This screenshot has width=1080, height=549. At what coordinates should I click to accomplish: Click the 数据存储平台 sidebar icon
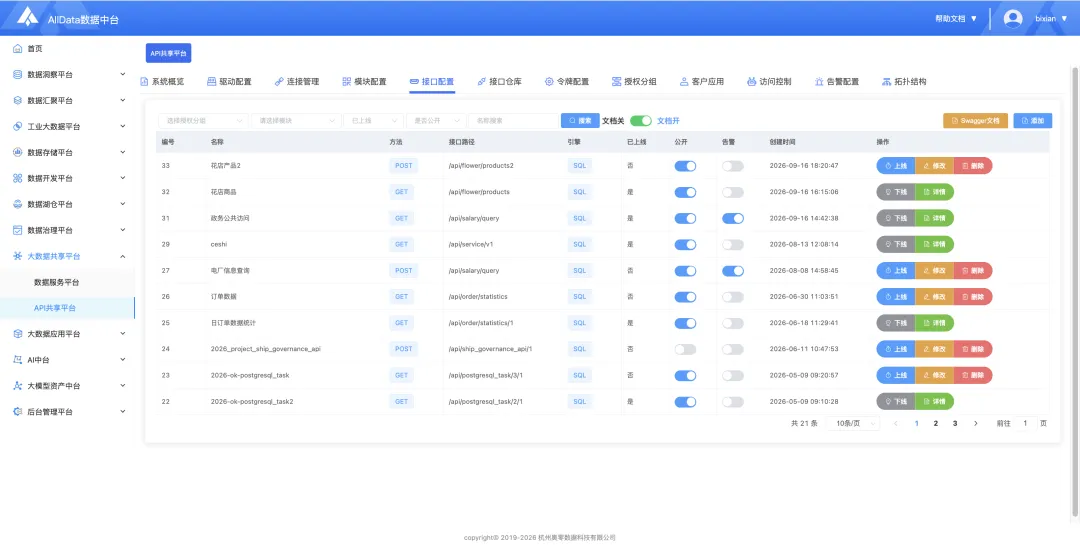click(x=18, y=152)
